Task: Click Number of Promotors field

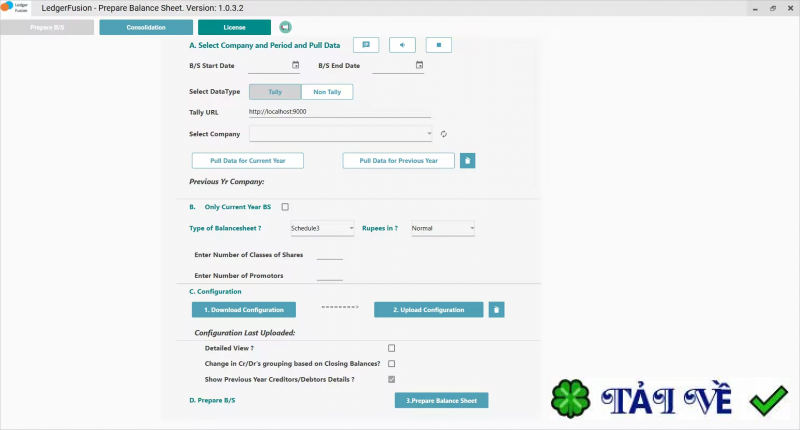Action: point(330,275)
